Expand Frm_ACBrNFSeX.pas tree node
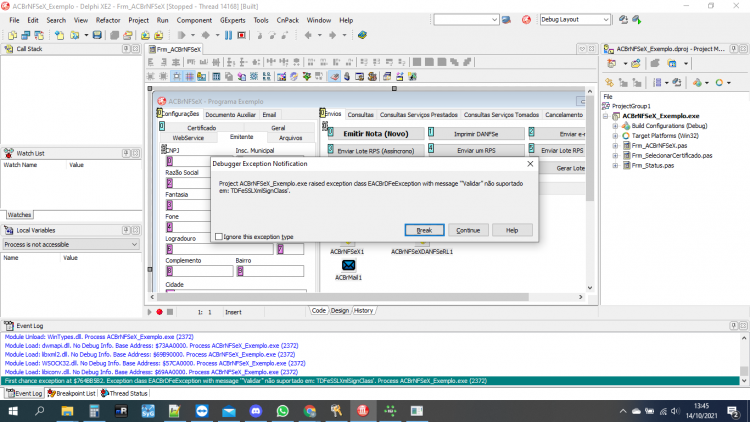This screenshot has height=422, width=750. (x=616, y=145)
